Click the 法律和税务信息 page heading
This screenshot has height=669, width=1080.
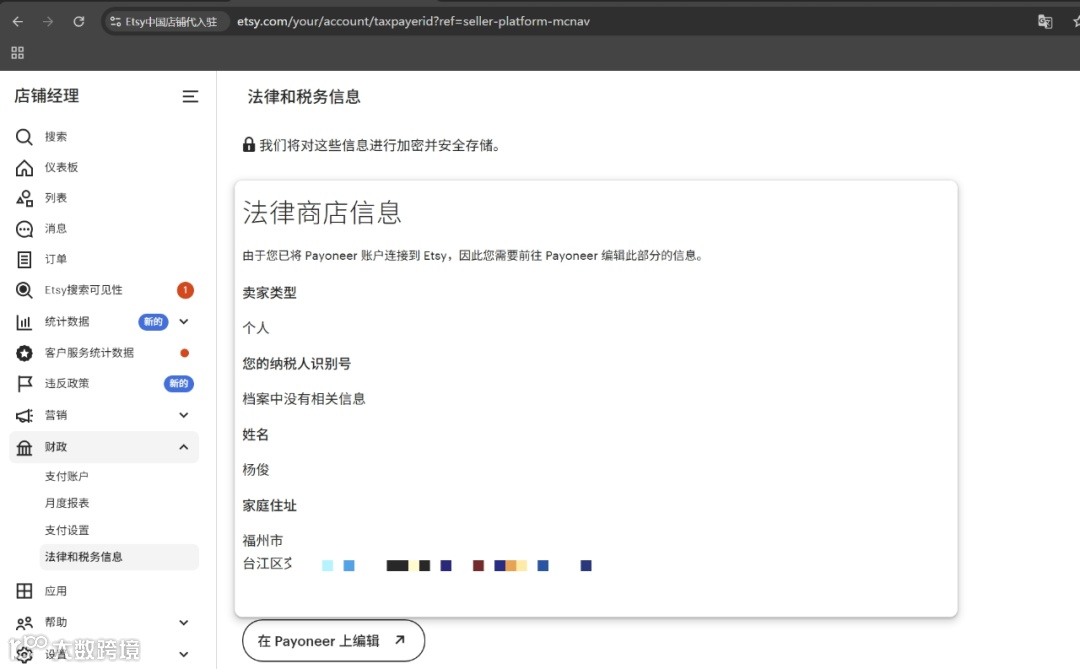(x=304, y=97)
